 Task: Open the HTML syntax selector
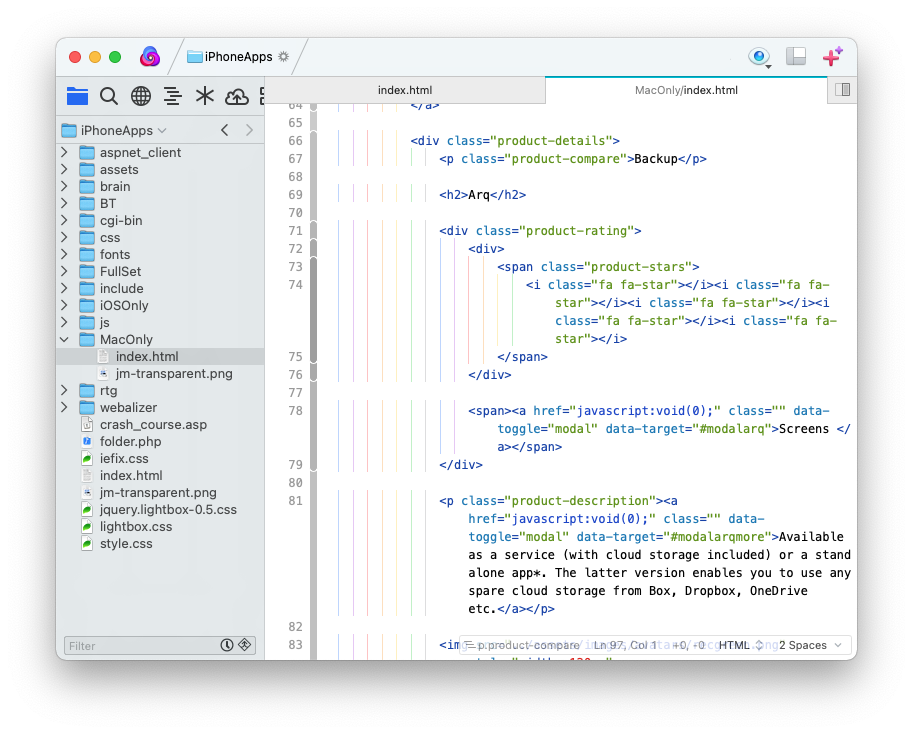[740, 645]
